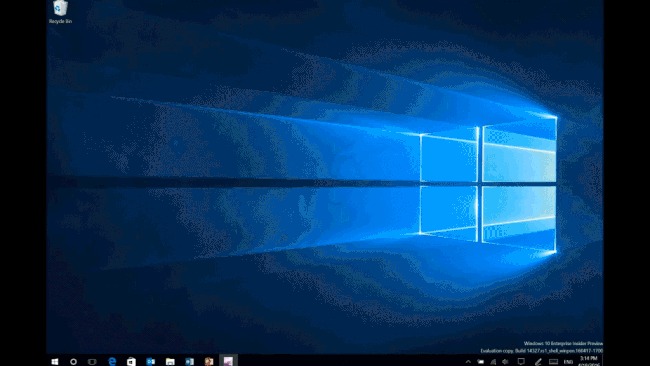Launch Word from the taskbar

coord(189,361)
